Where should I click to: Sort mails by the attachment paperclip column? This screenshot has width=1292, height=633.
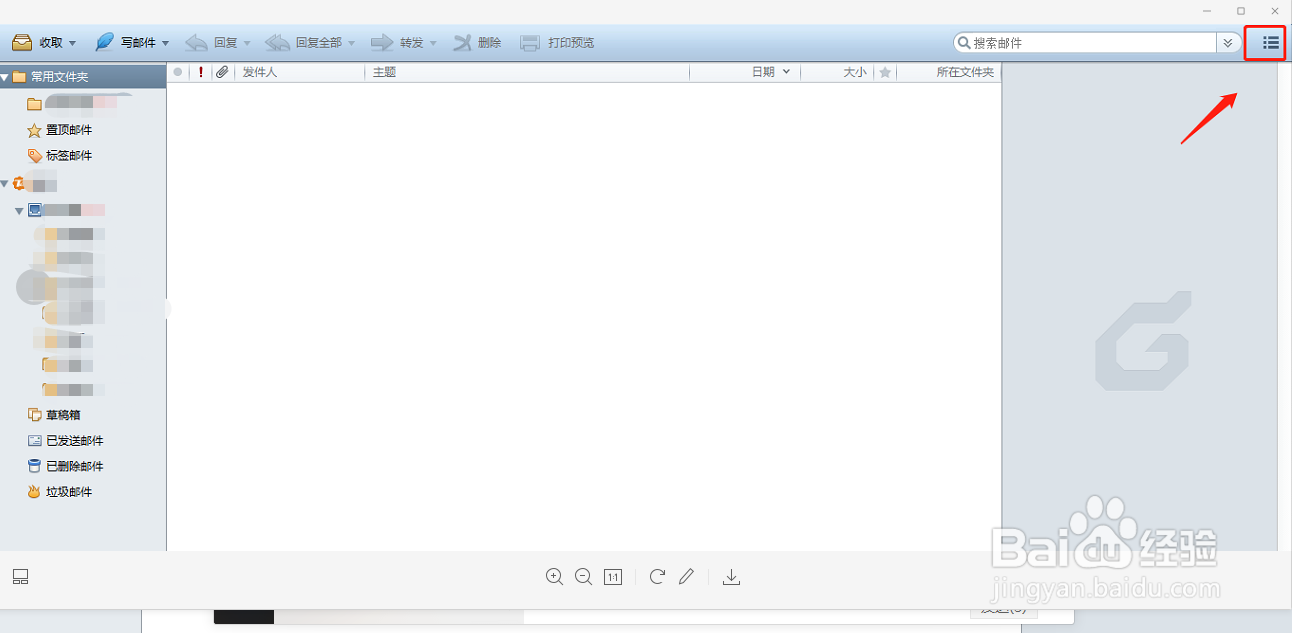pyautogui.click(x=222, y=71)
